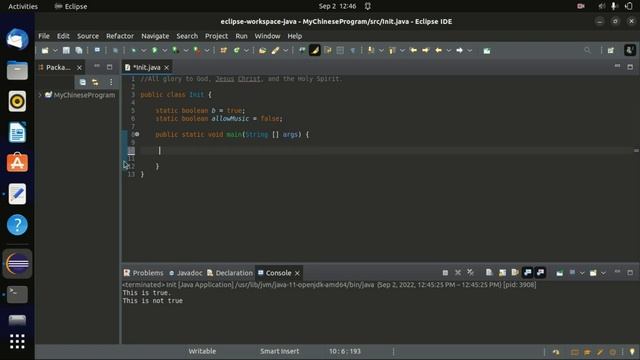Click the Next Annotation toolbar icon

point(371,51)
